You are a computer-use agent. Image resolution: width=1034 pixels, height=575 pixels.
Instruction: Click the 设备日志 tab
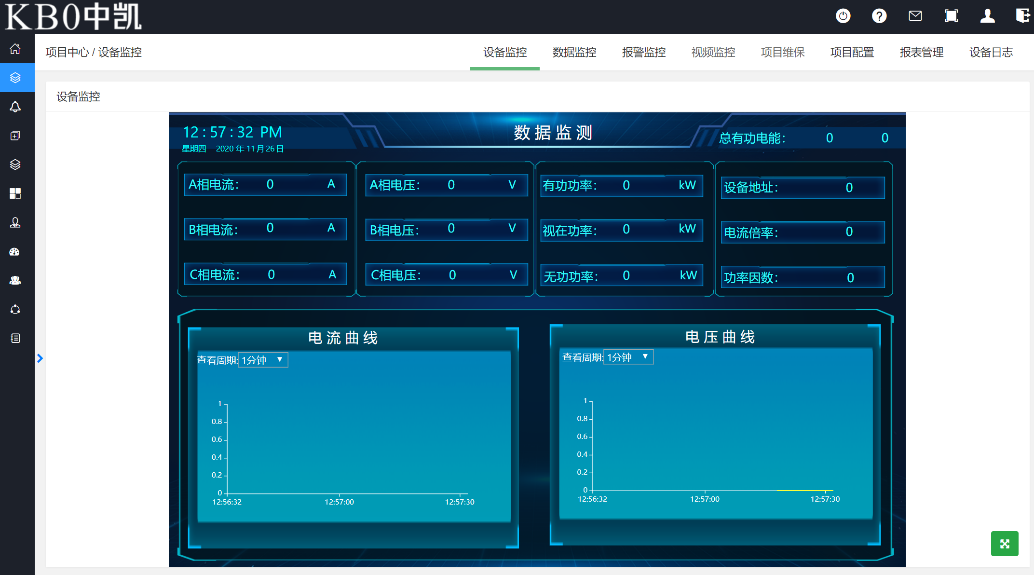click(991, 52)
